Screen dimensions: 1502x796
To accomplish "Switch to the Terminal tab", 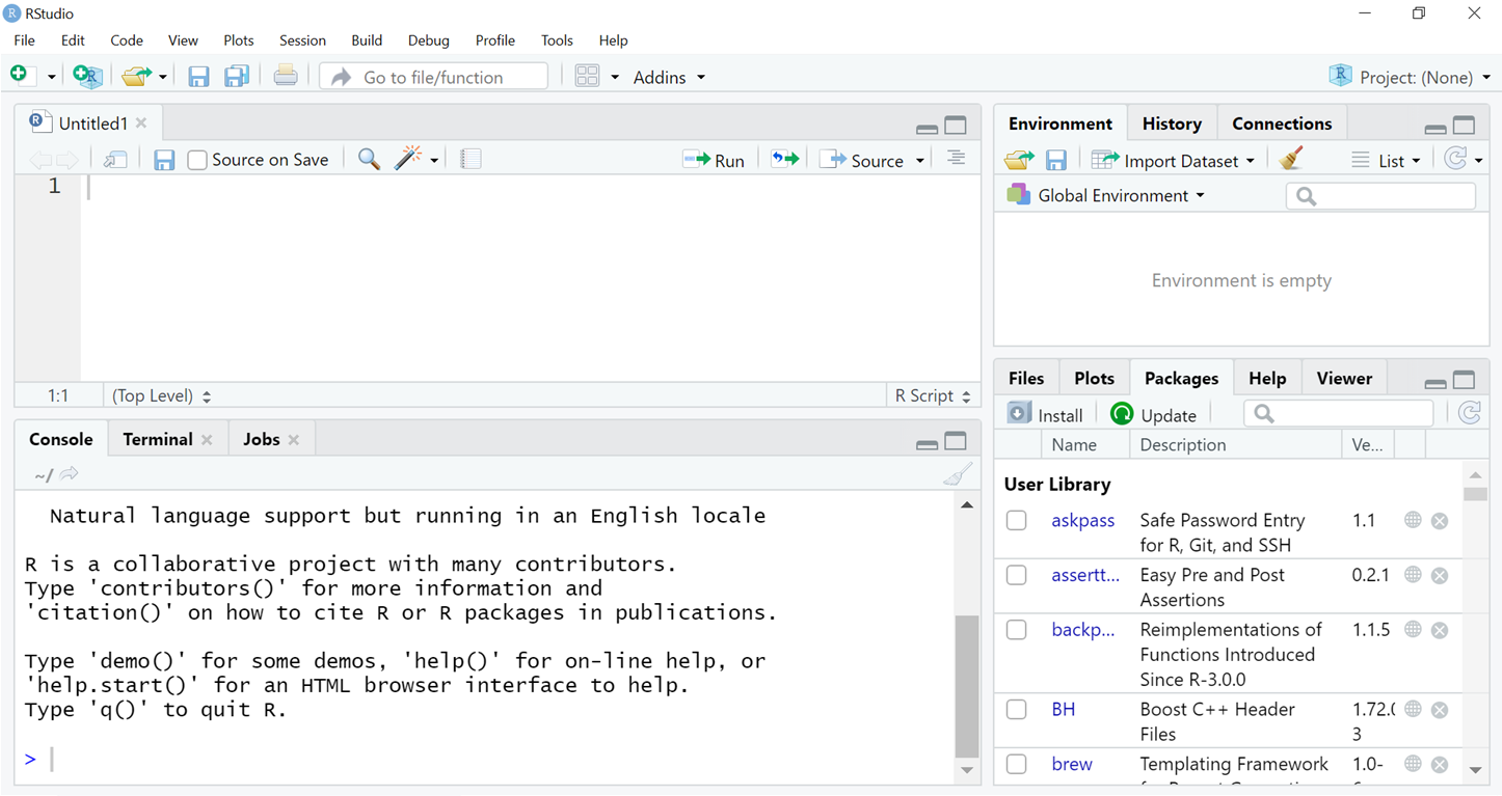I will click(x=157, y=439).
